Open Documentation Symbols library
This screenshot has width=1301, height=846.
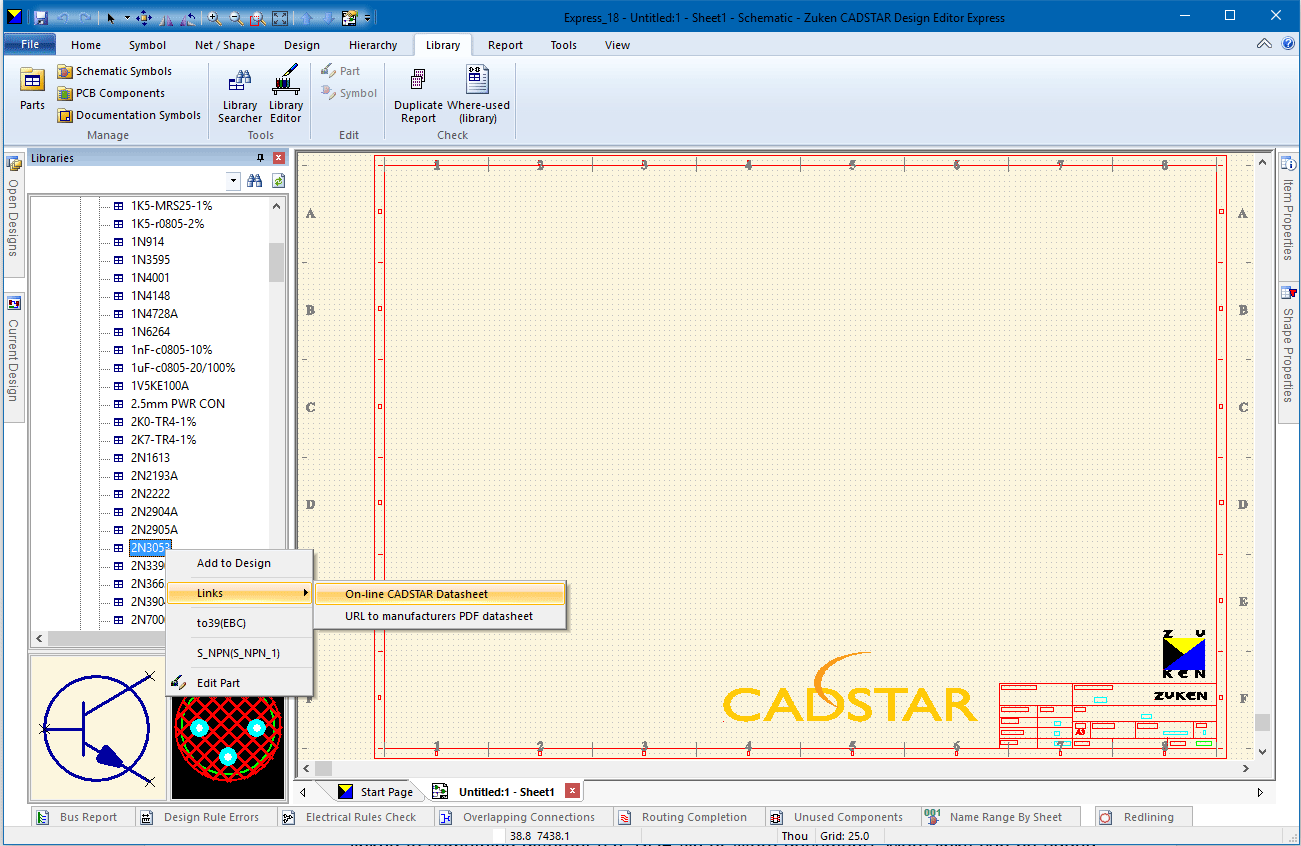pyautogui.click(x=129, y=115)
